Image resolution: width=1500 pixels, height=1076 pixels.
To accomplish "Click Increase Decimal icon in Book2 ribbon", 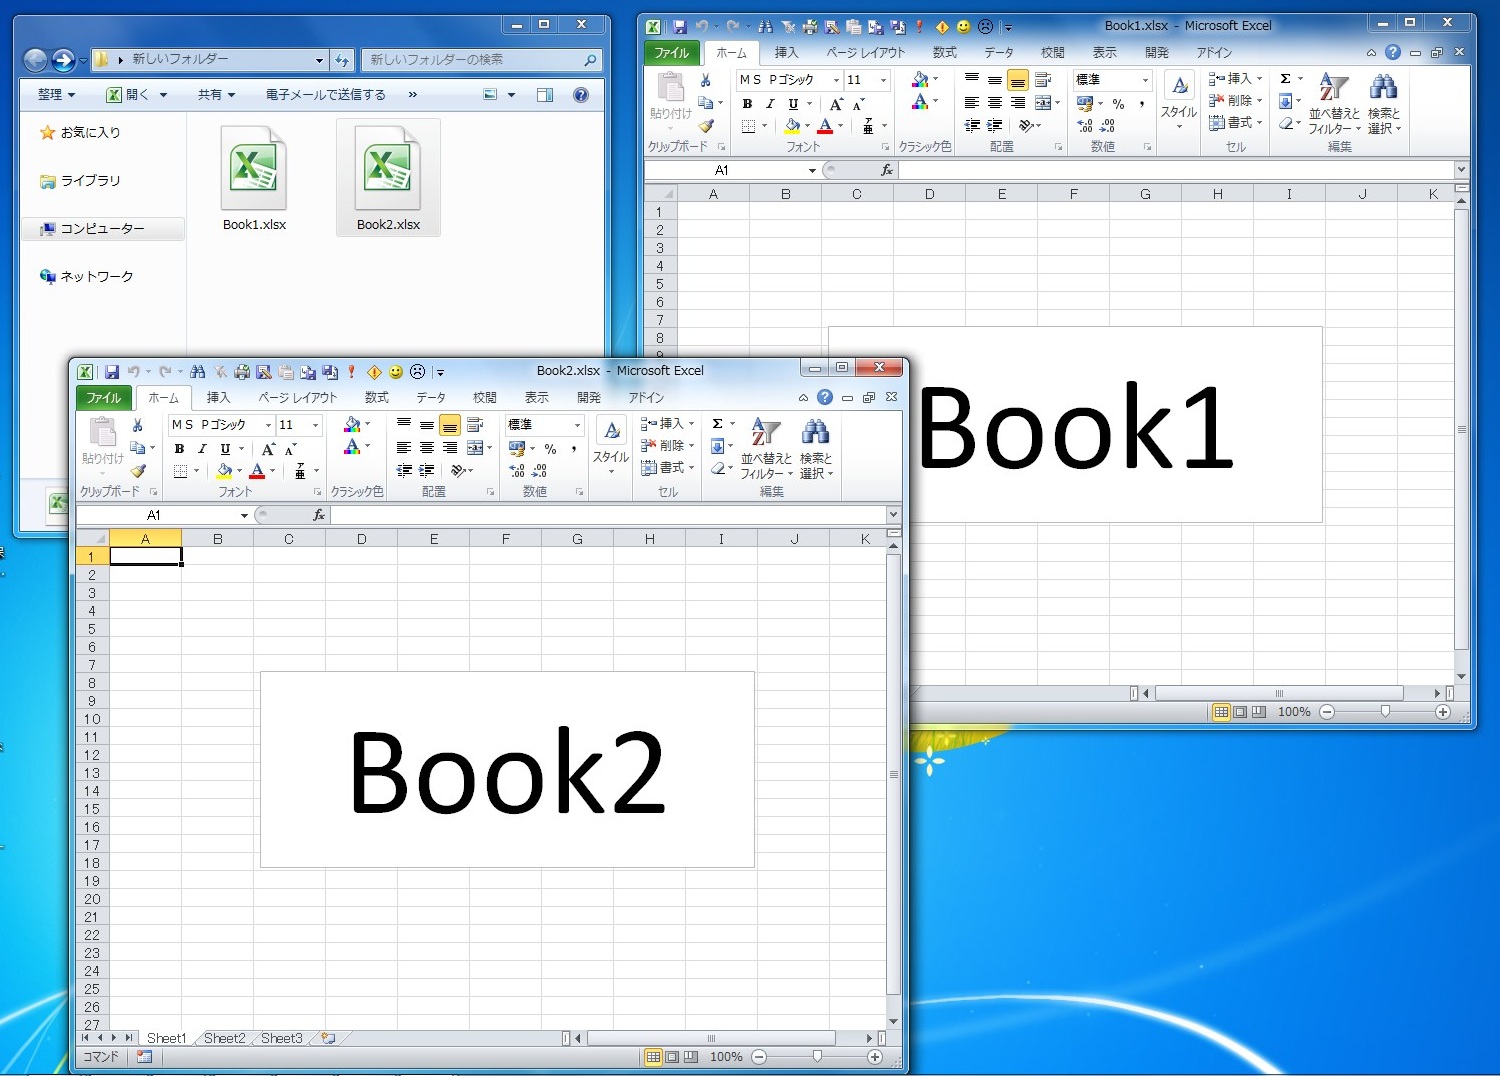I will pyautogui.click(x=517, y=471).
